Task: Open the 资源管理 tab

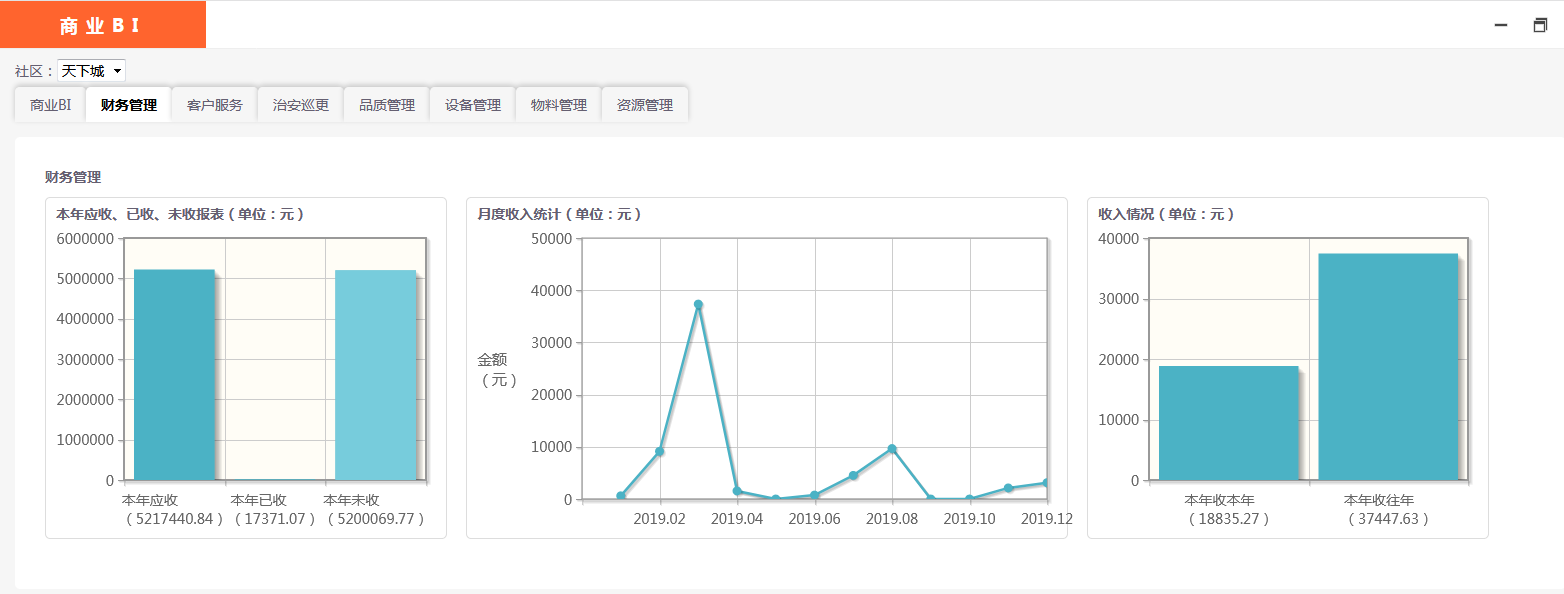Action: [x=645, y=105]
